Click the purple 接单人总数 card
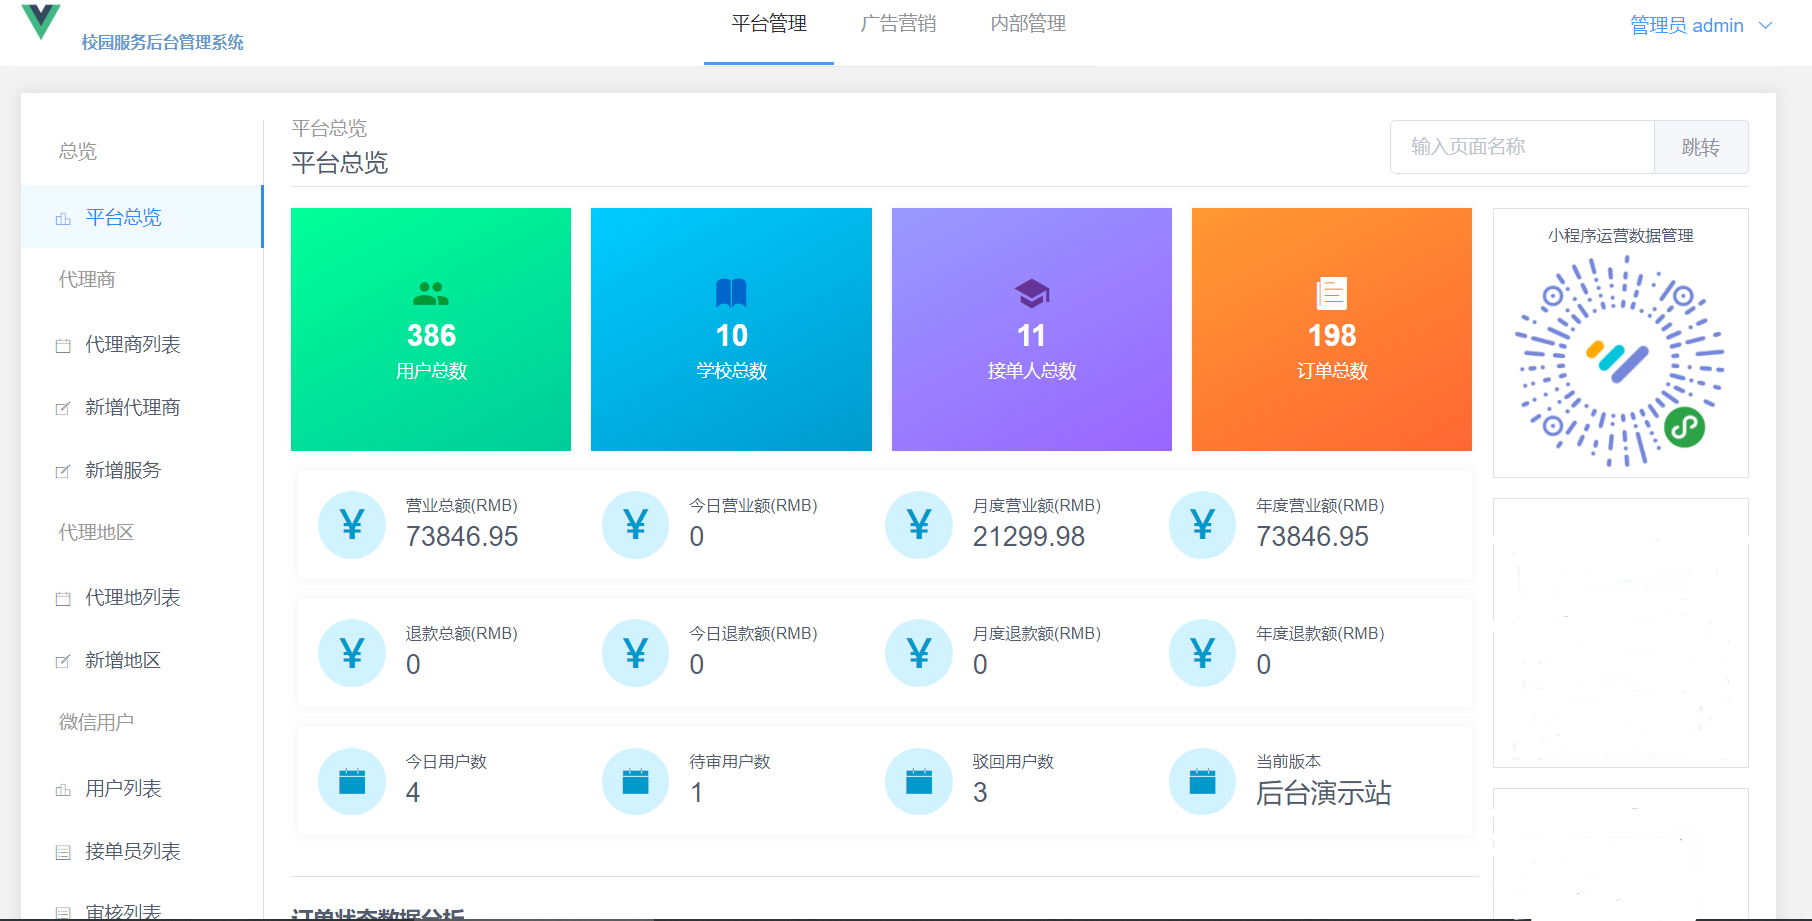Image resolution: width=1812 pixels, height=921 pixels. (x=1031, y=329)
